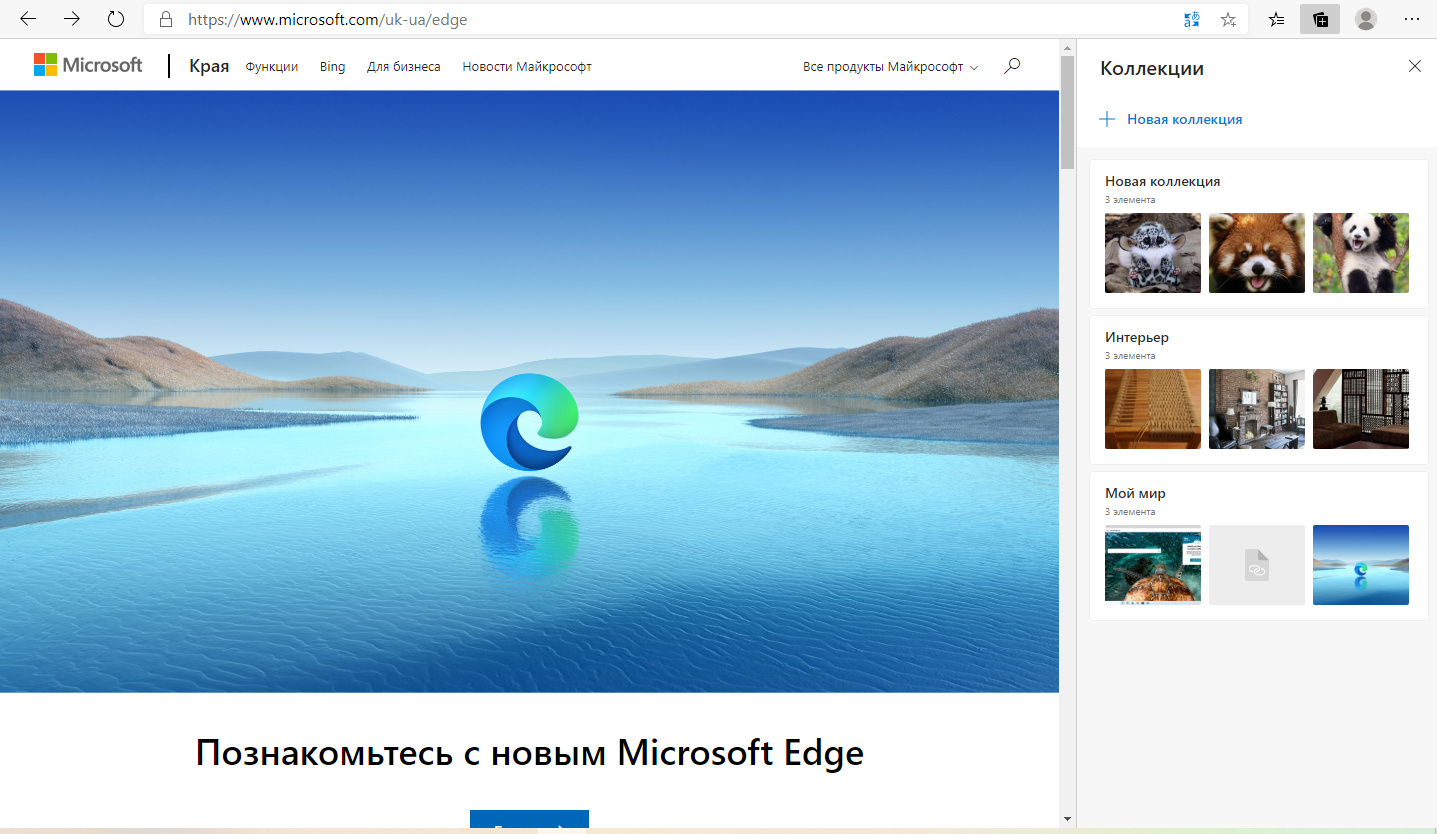Select the snow leopard cub thumbnail

pos(1153,253)
